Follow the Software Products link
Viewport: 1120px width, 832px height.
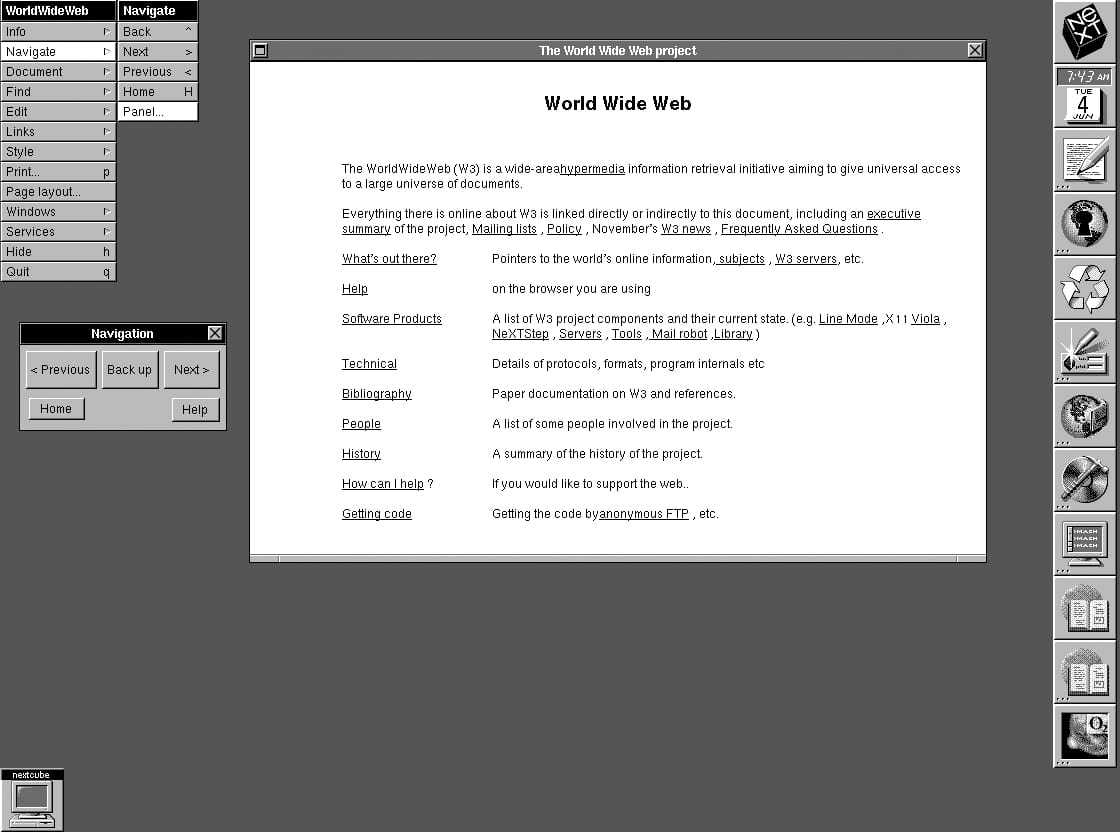[x=391, y=319]
